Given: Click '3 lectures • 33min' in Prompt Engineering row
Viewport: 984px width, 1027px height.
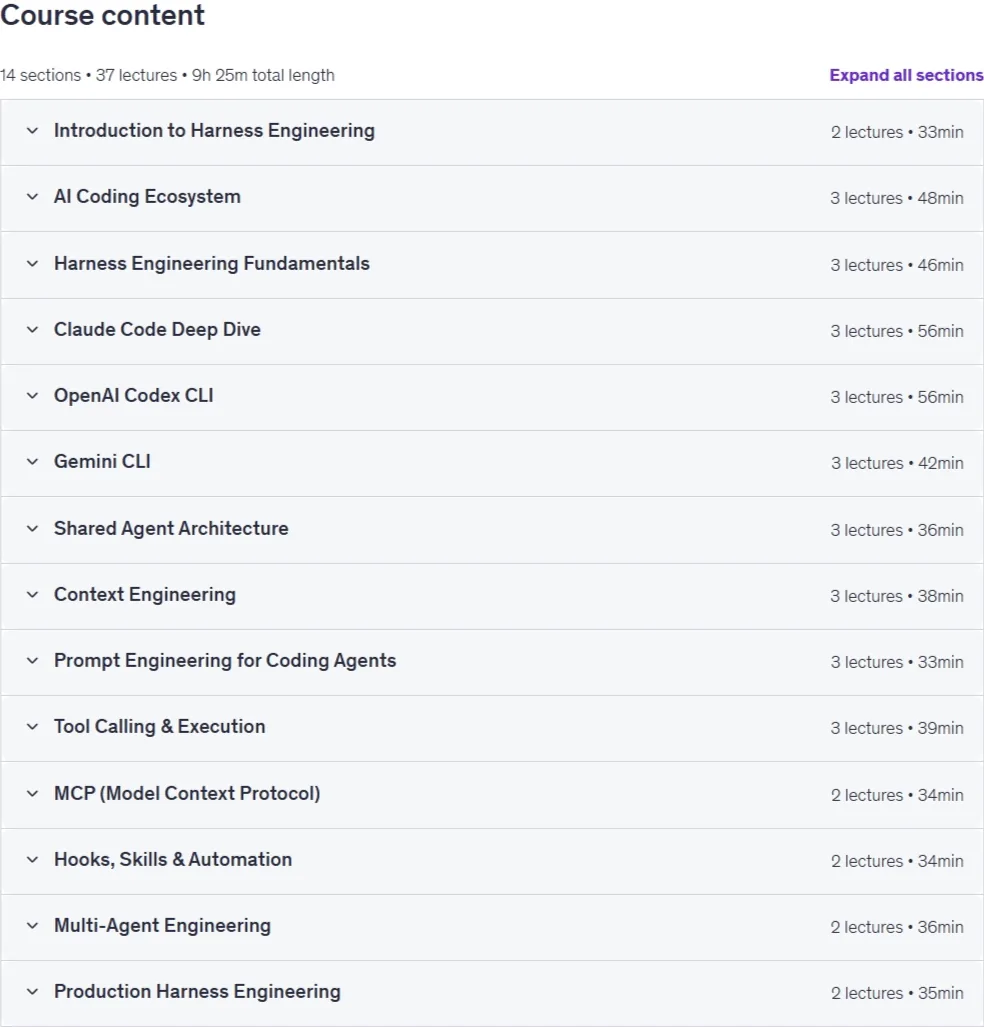Looking at the screenshot, I should tap(897, 662).
